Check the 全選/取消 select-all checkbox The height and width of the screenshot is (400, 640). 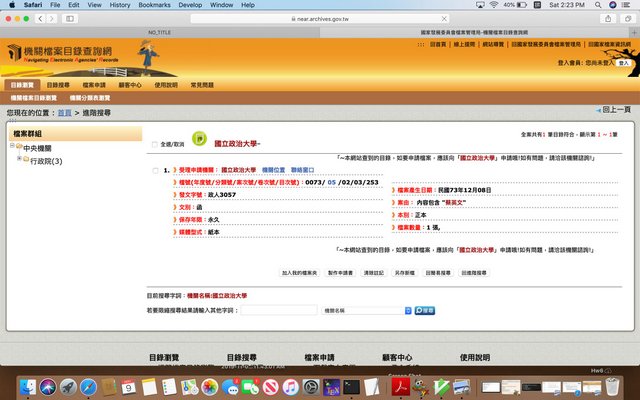coord(155,144)
